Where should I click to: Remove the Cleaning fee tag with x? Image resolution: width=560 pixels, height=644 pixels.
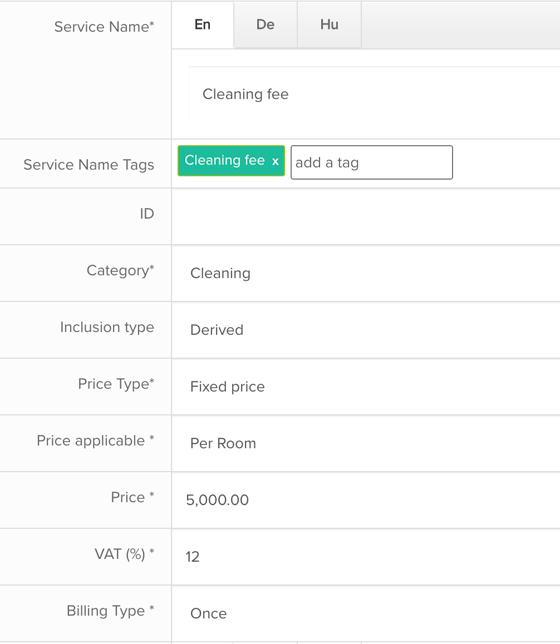(x=275, y=161)
